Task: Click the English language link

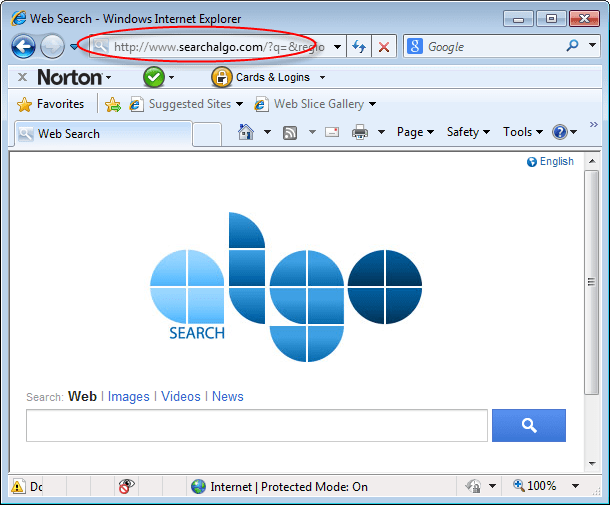Action: (550, 161)
